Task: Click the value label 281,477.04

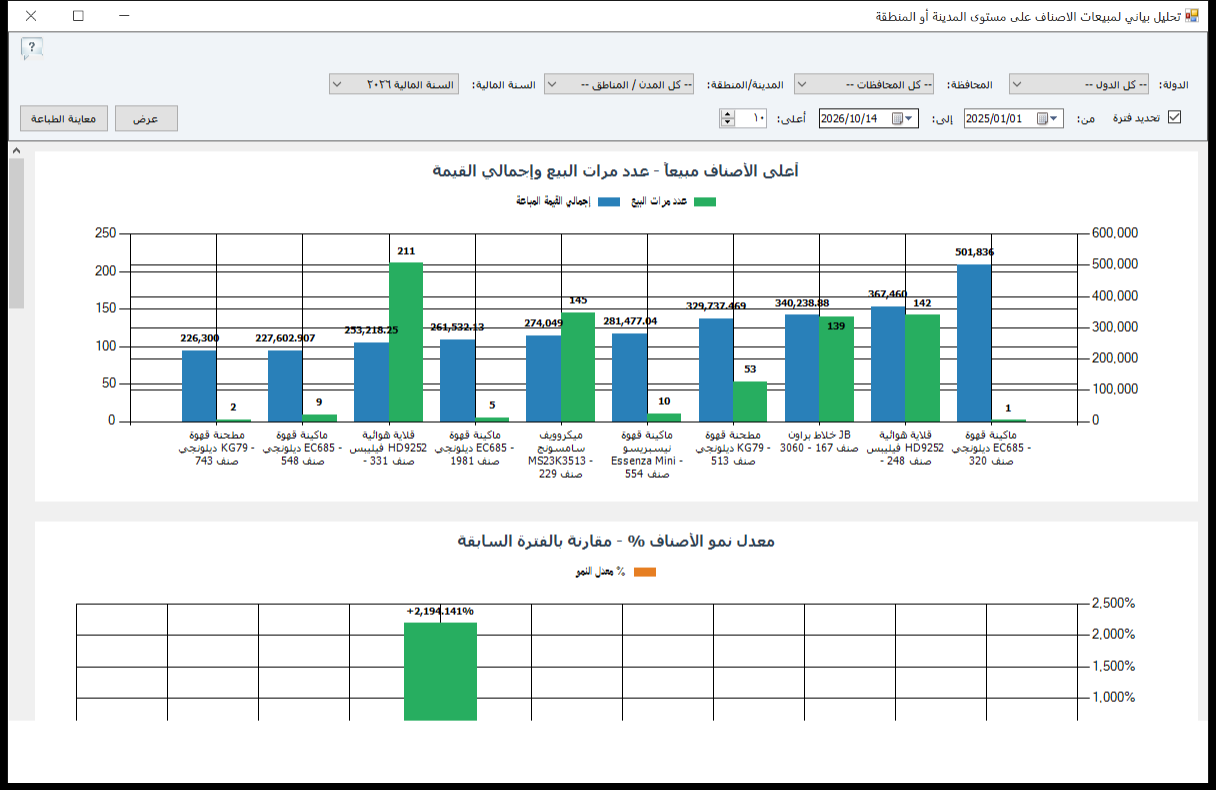Action: [630, 321]
